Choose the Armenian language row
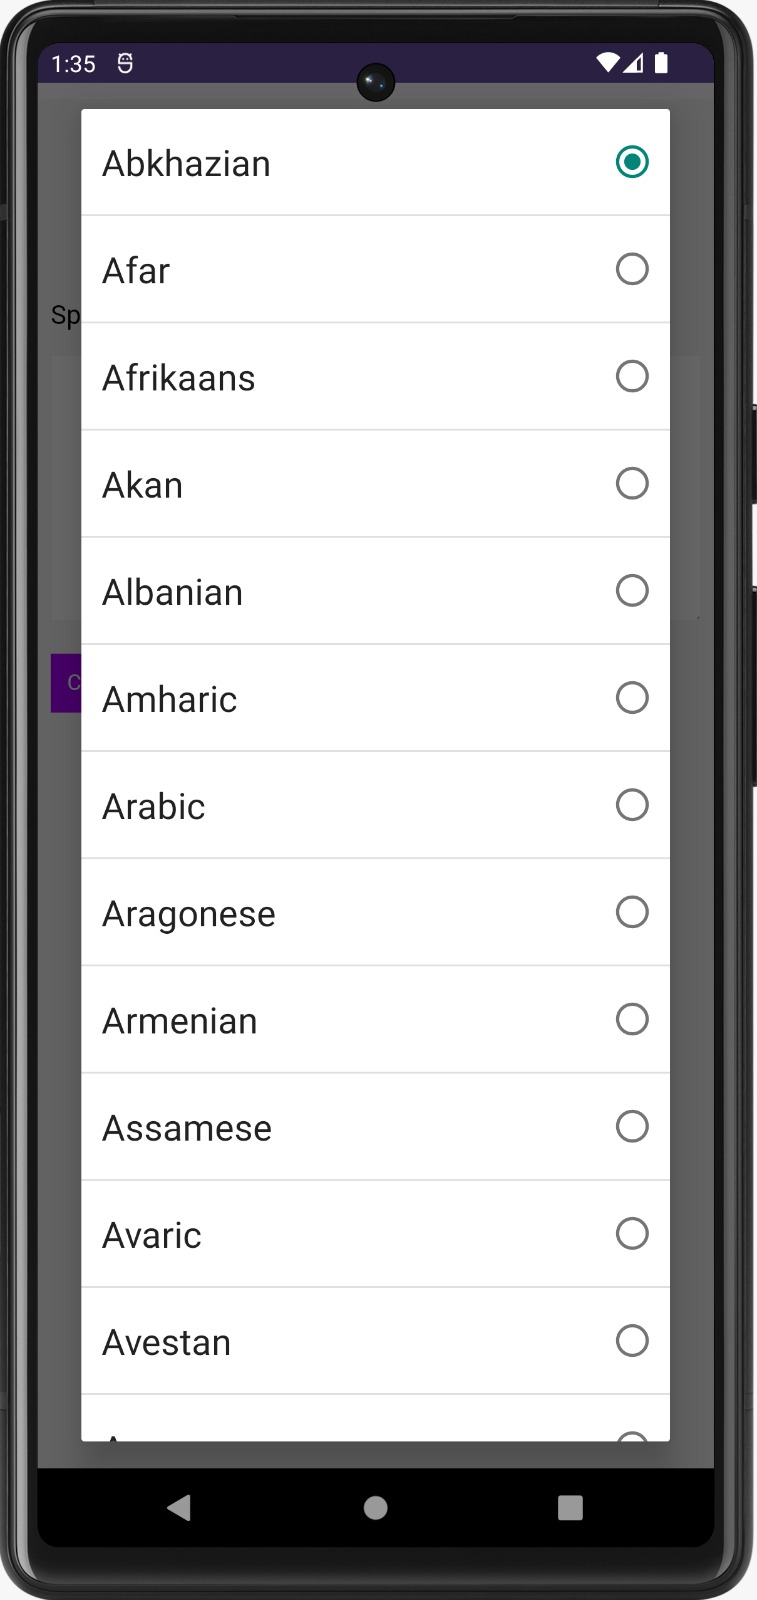Viewport: 757px width, 1600px height. pyautogui.click(x=375, y=1020)
